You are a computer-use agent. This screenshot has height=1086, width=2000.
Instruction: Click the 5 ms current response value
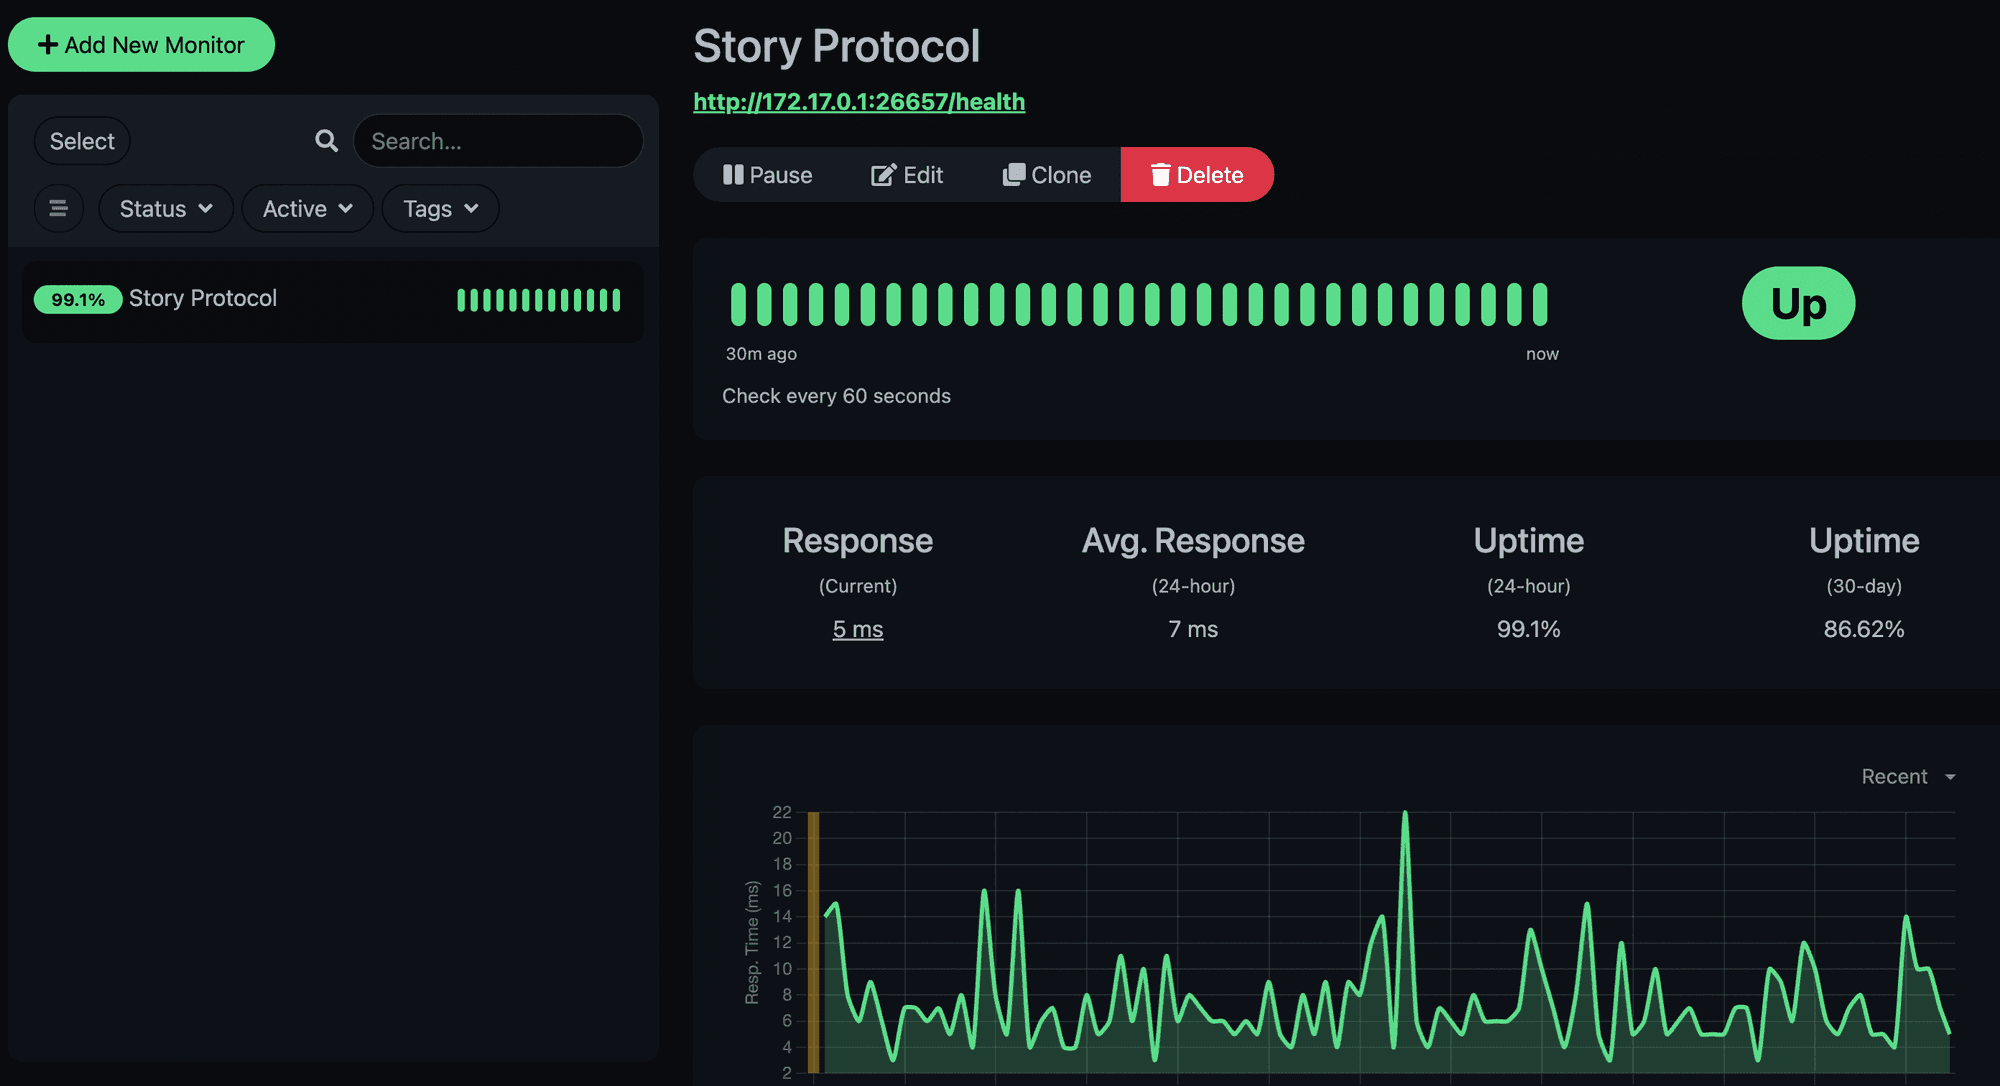click(858, 629)
